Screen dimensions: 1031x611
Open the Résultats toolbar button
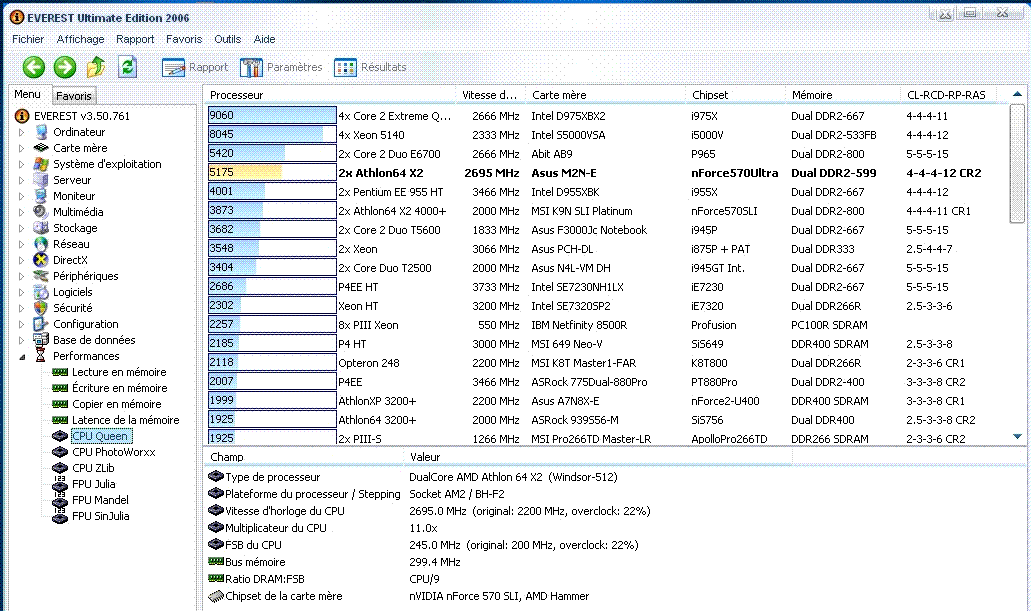(x=370, y=67)
